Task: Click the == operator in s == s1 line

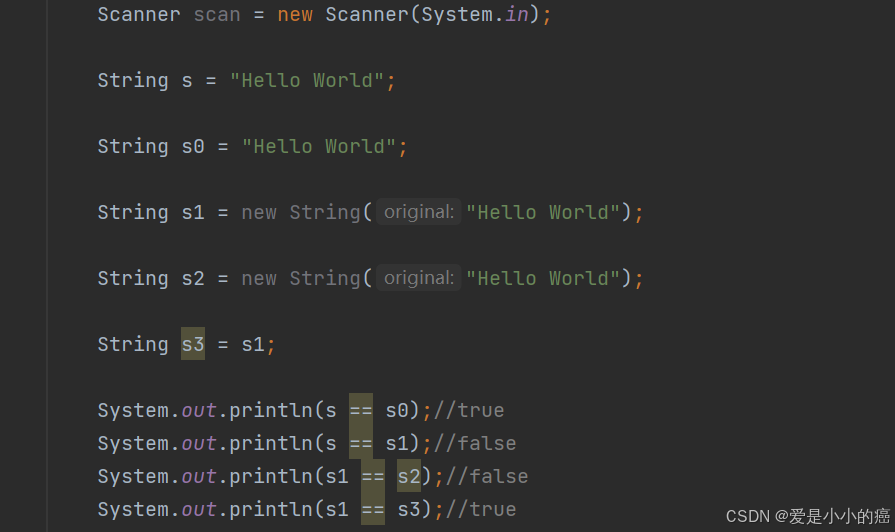Action: click(x=361, y=444)
